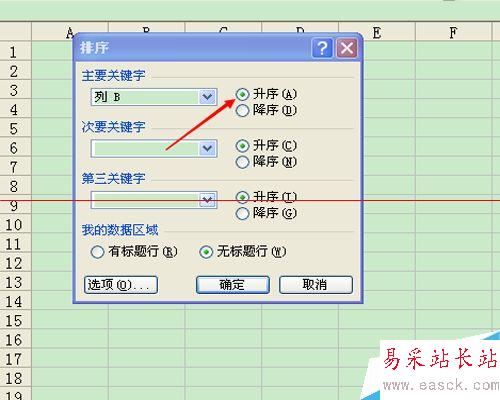Open help in the 排序 dialog
500x400 pixels.
point(322,48)
